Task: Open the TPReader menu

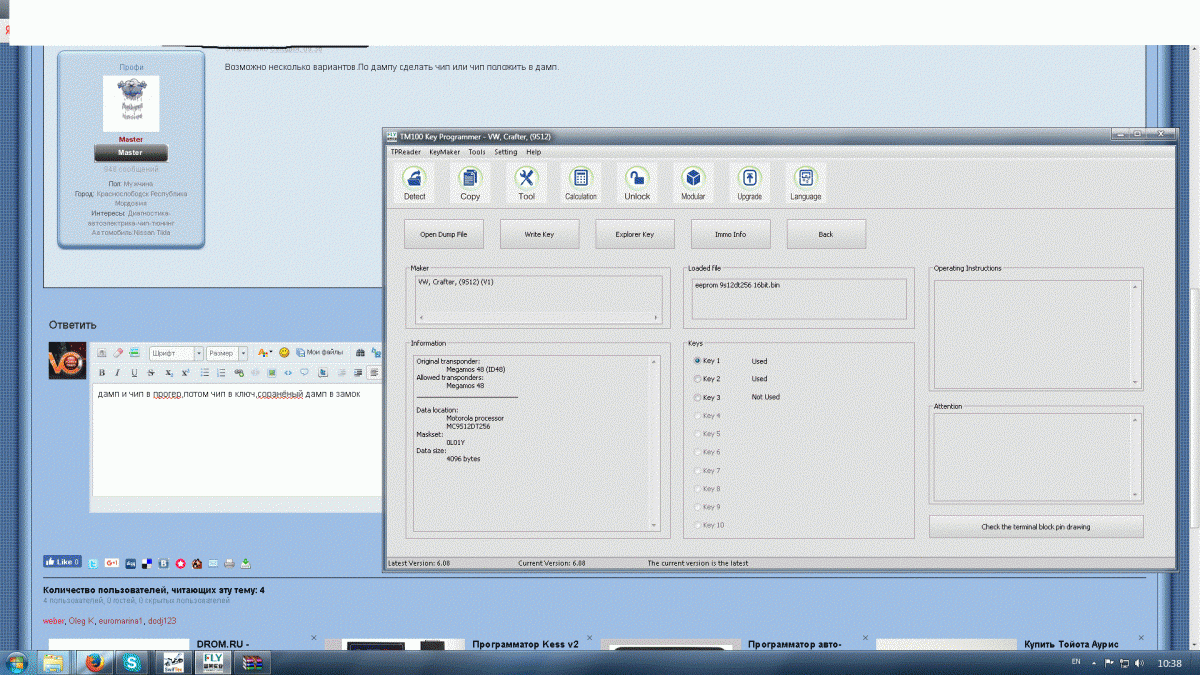Action: tap(405, 152)
